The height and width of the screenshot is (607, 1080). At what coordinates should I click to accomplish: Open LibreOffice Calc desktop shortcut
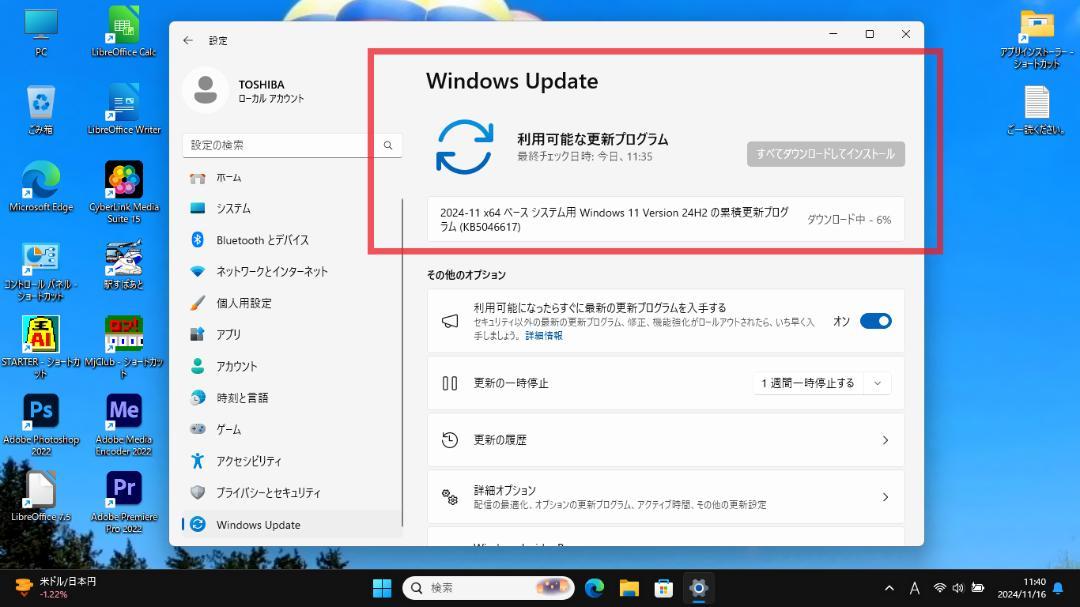coord(124,32)
